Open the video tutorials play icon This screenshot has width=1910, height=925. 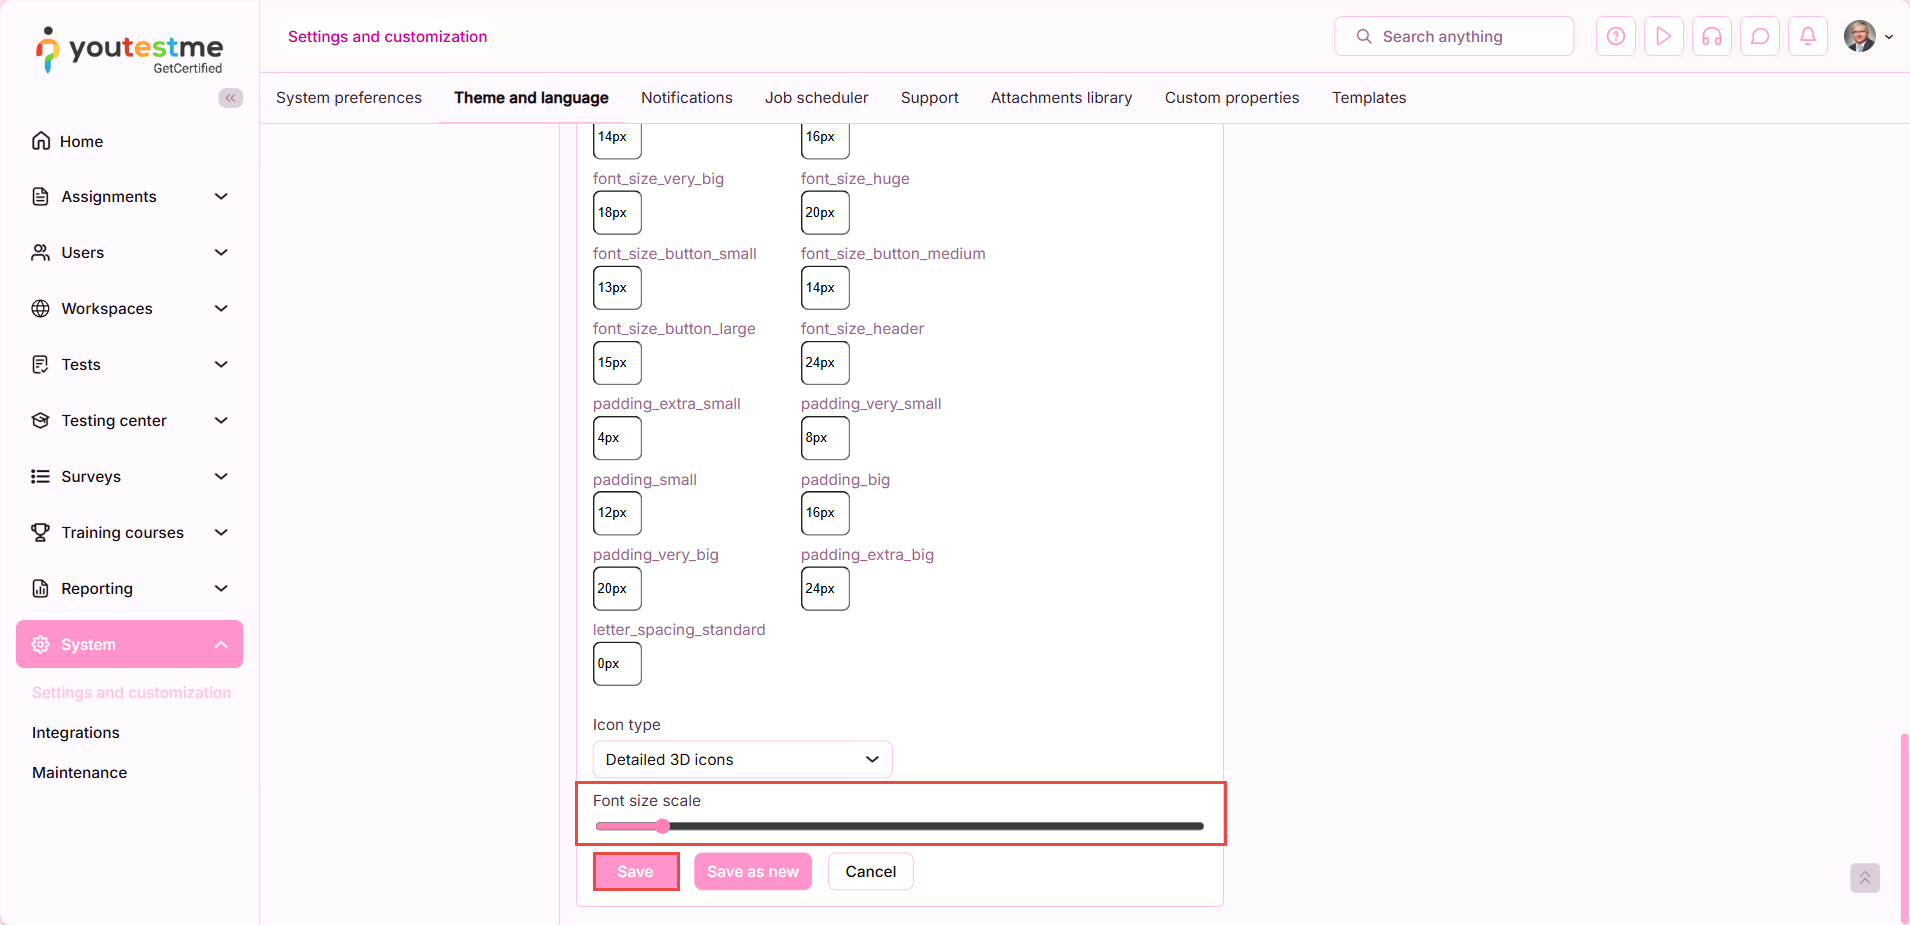pos(1663,37)
